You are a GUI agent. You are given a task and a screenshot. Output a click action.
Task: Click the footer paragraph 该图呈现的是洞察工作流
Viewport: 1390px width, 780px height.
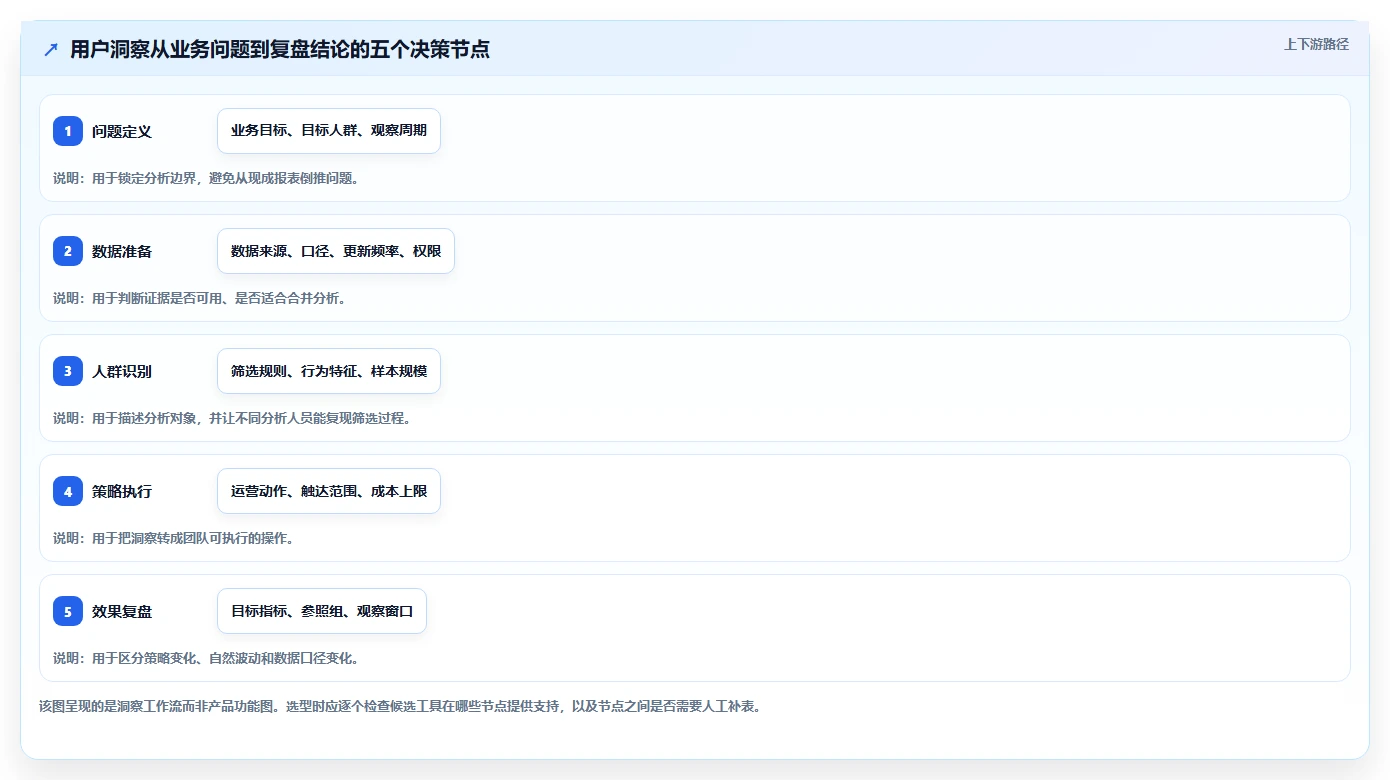tap(400, 706)
